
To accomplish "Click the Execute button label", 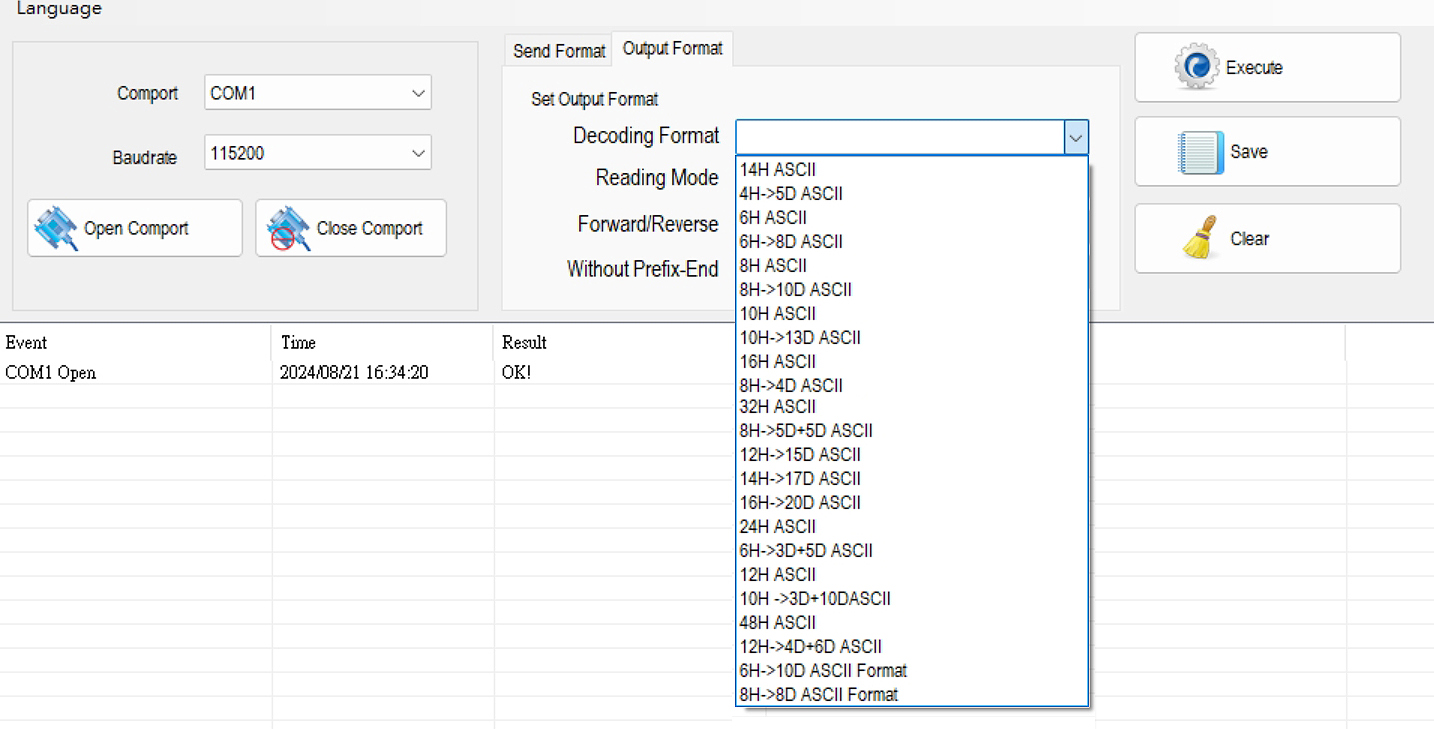I will [x=1254, y=68].
